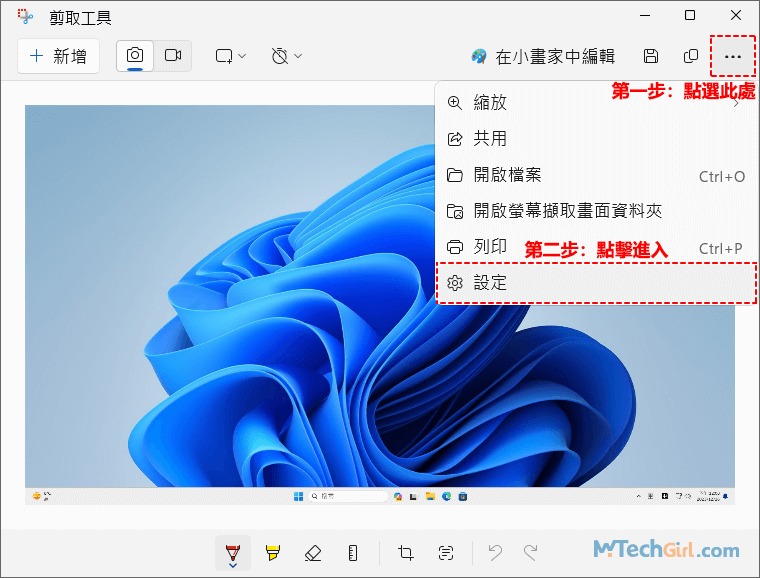Copy the screenshot with the copy icon

pos(691,57)
